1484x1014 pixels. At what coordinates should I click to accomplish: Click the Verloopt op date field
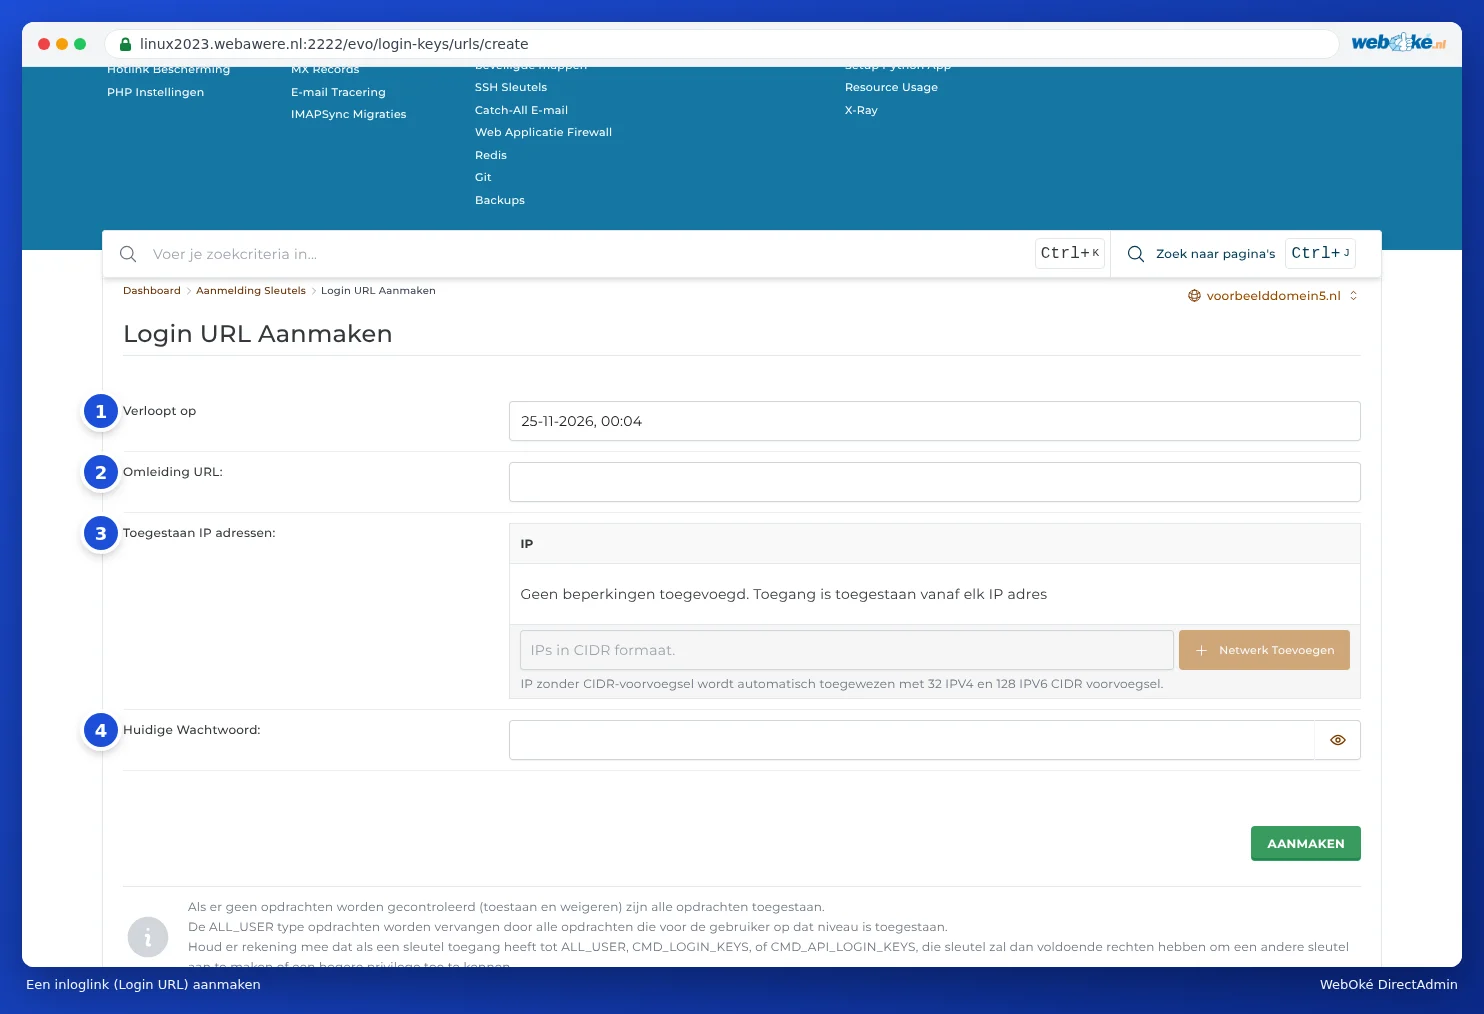934,421
